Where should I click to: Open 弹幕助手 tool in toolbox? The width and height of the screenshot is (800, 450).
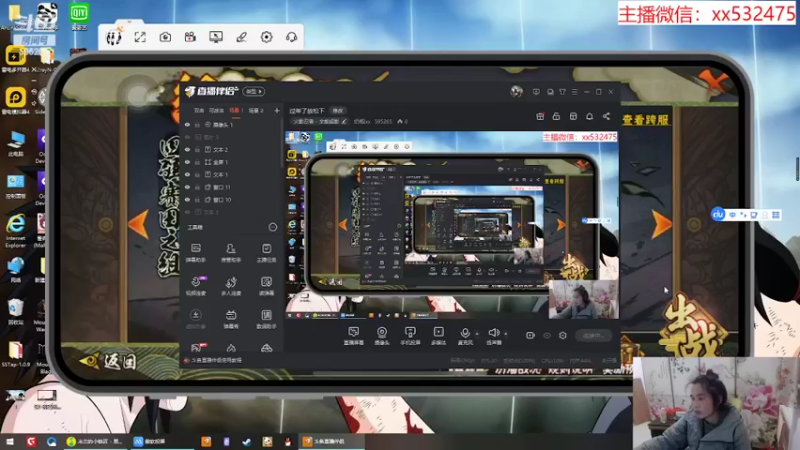pos(196,253)
